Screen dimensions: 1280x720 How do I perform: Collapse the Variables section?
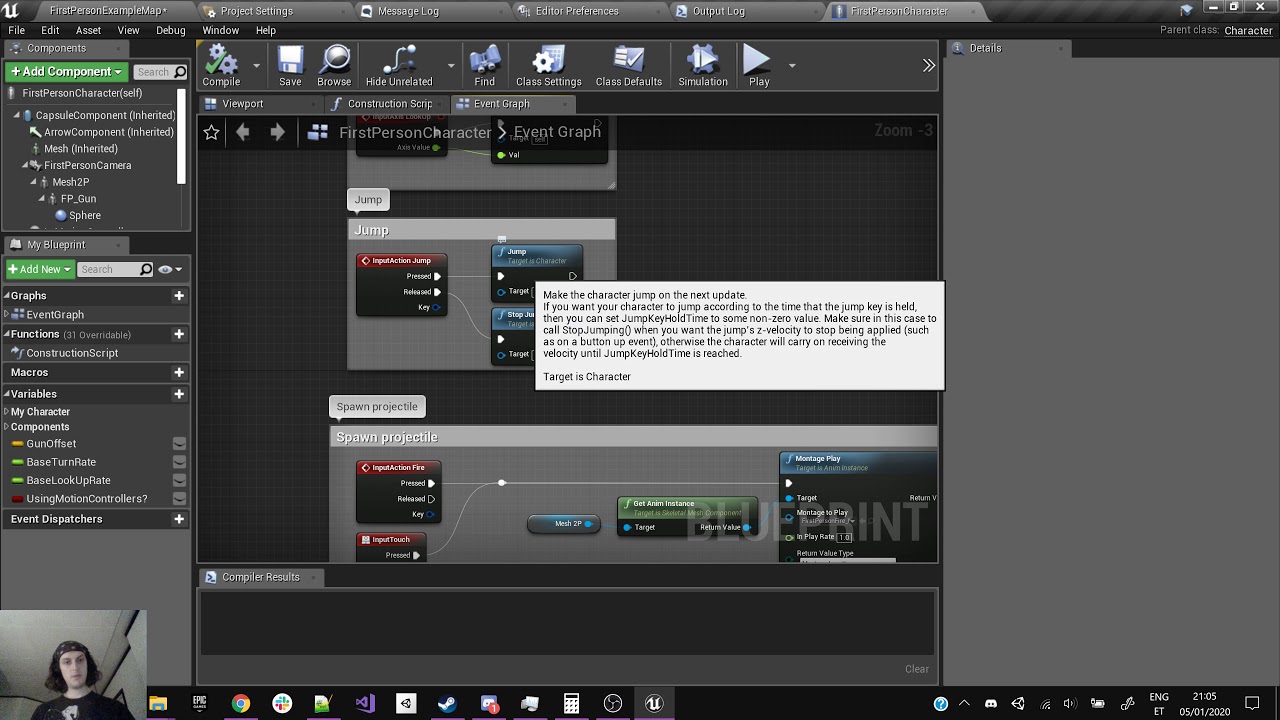(6, 394)
